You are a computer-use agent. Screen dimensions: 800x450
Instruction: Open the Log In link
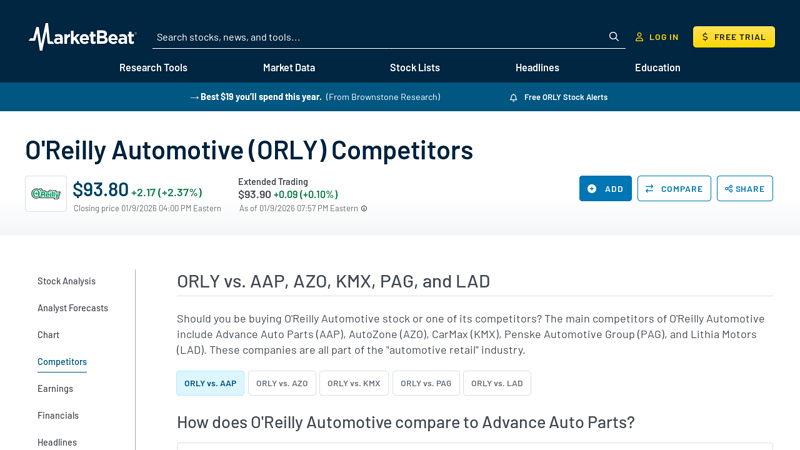click(x=657, y=37)
